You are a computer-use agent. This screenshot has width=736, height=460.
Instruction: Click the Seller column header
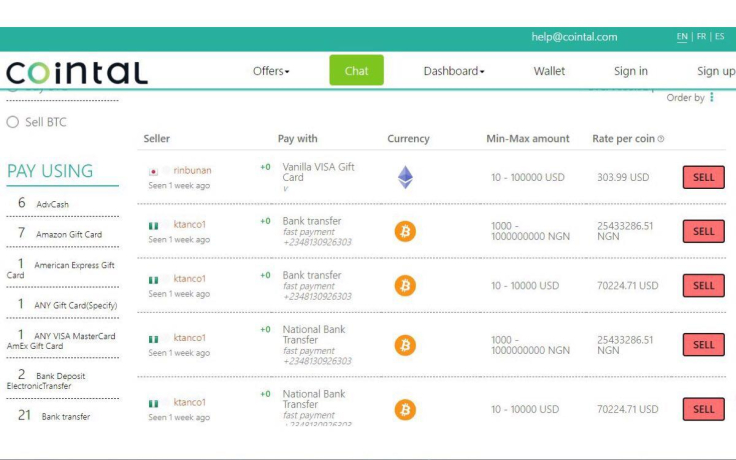pyautogui.click(x=156, y=138)
